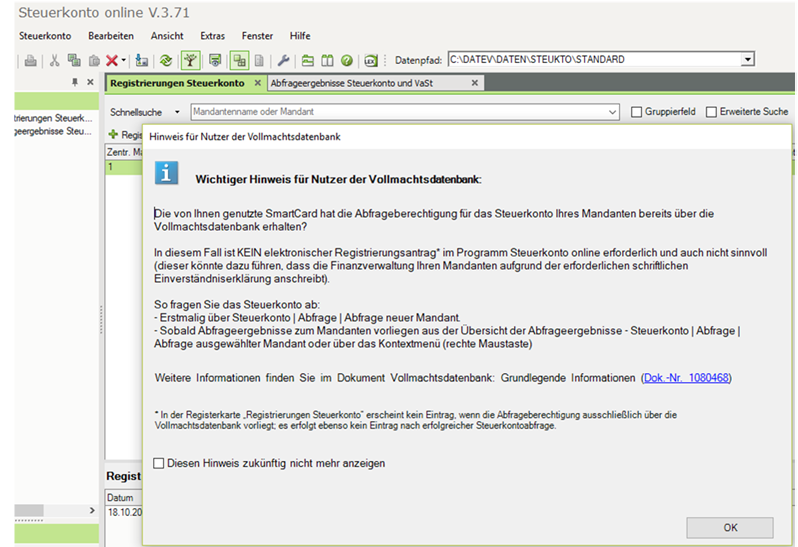Image resolution: width=798 pixels, height=547 pixels.
Task: Close the Registrierungen Steuerkonto tab
Action: click(258, 82)
